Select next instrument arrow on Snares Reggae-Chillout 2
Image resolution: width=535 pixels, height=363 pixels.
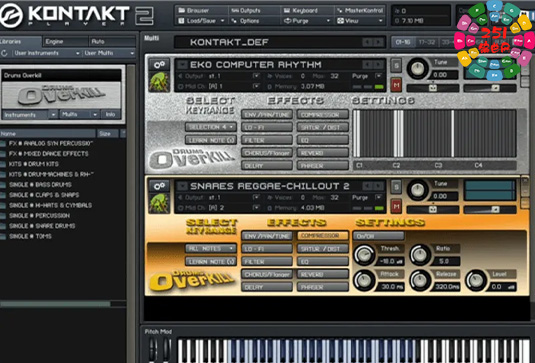378,186
